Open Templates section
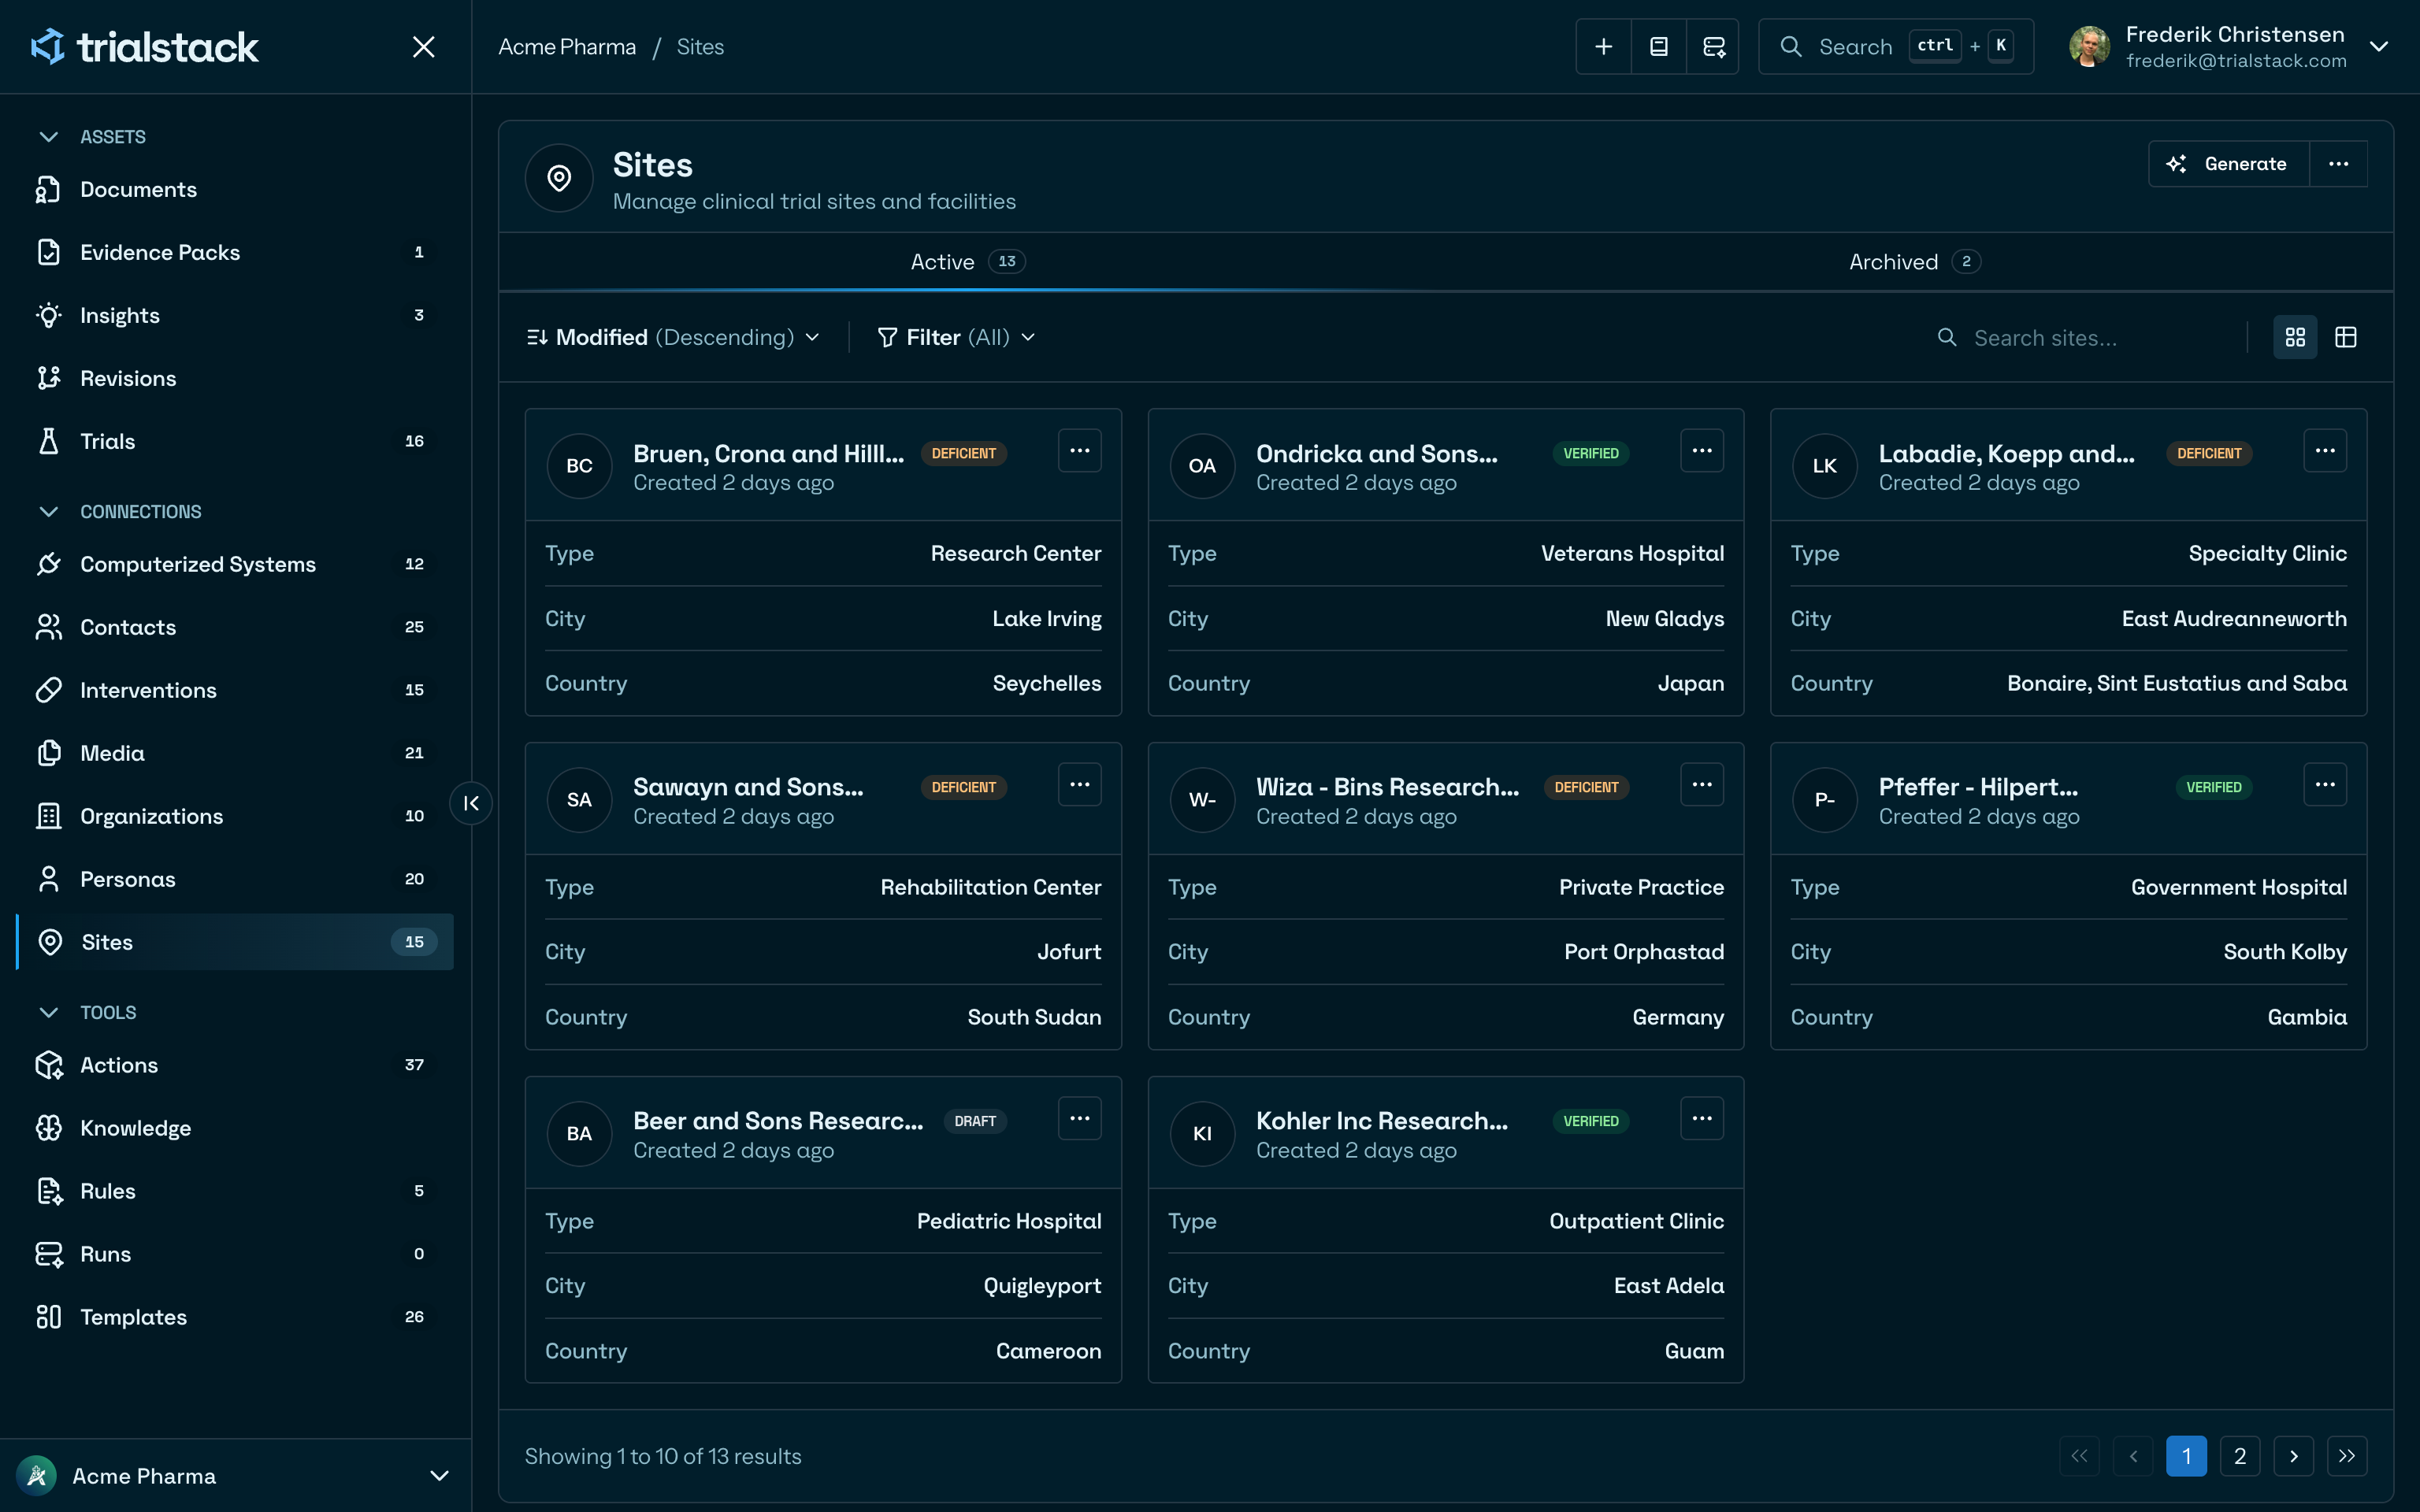 pos(235,1317)
